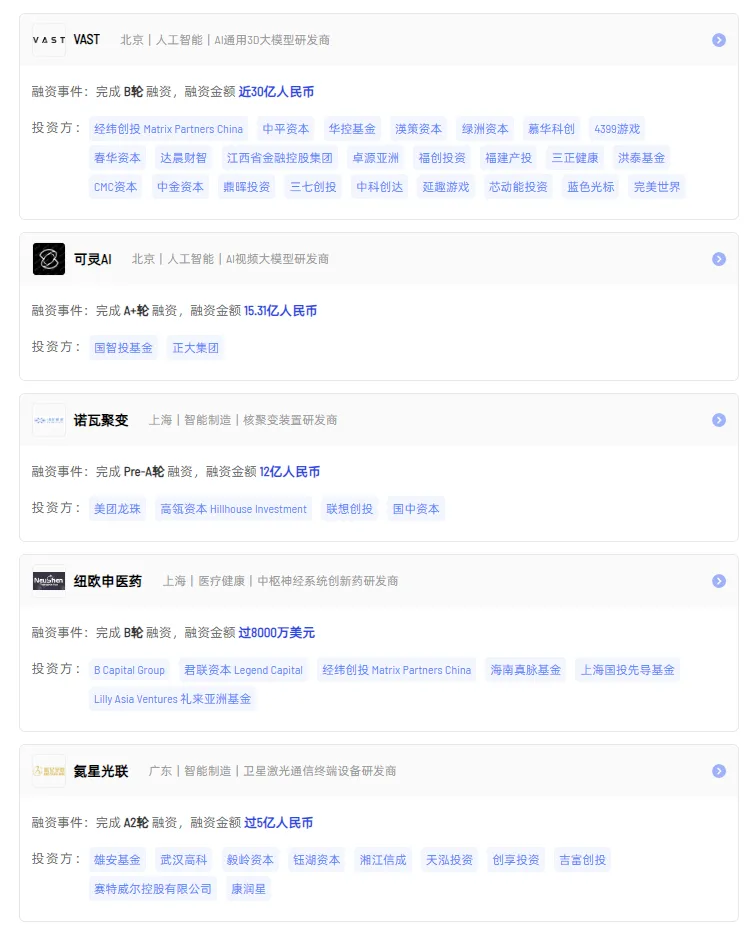
Task: Select the 钰湖资本 investor tag
Action: coord(316,860)
